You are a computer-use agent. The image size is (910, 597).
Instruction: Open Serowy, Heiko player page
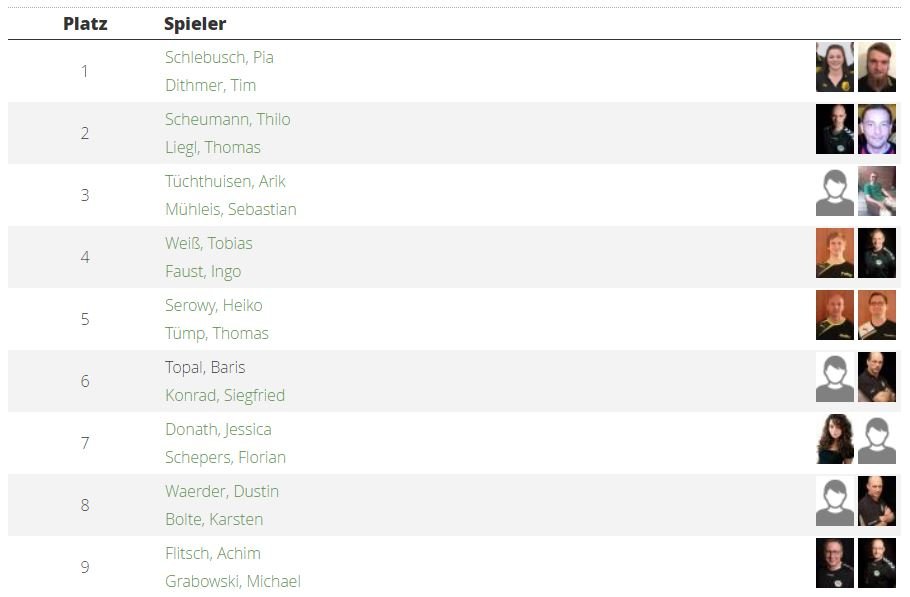point(213,305)
